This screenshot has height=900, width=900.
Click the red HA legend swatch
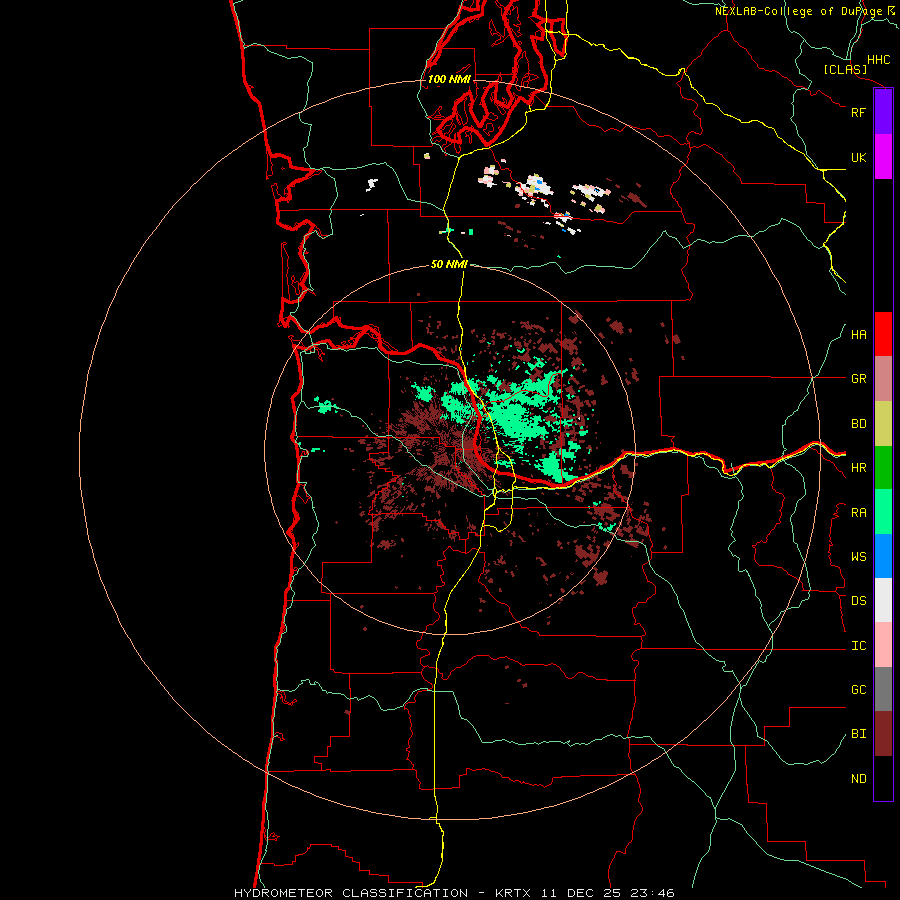(x=883, y=334)
